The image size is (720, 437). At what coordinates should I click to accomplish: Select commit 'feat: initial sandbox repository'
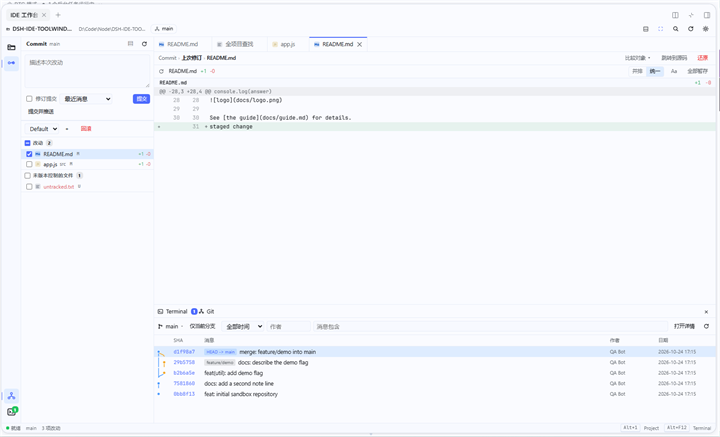[435, 394]
